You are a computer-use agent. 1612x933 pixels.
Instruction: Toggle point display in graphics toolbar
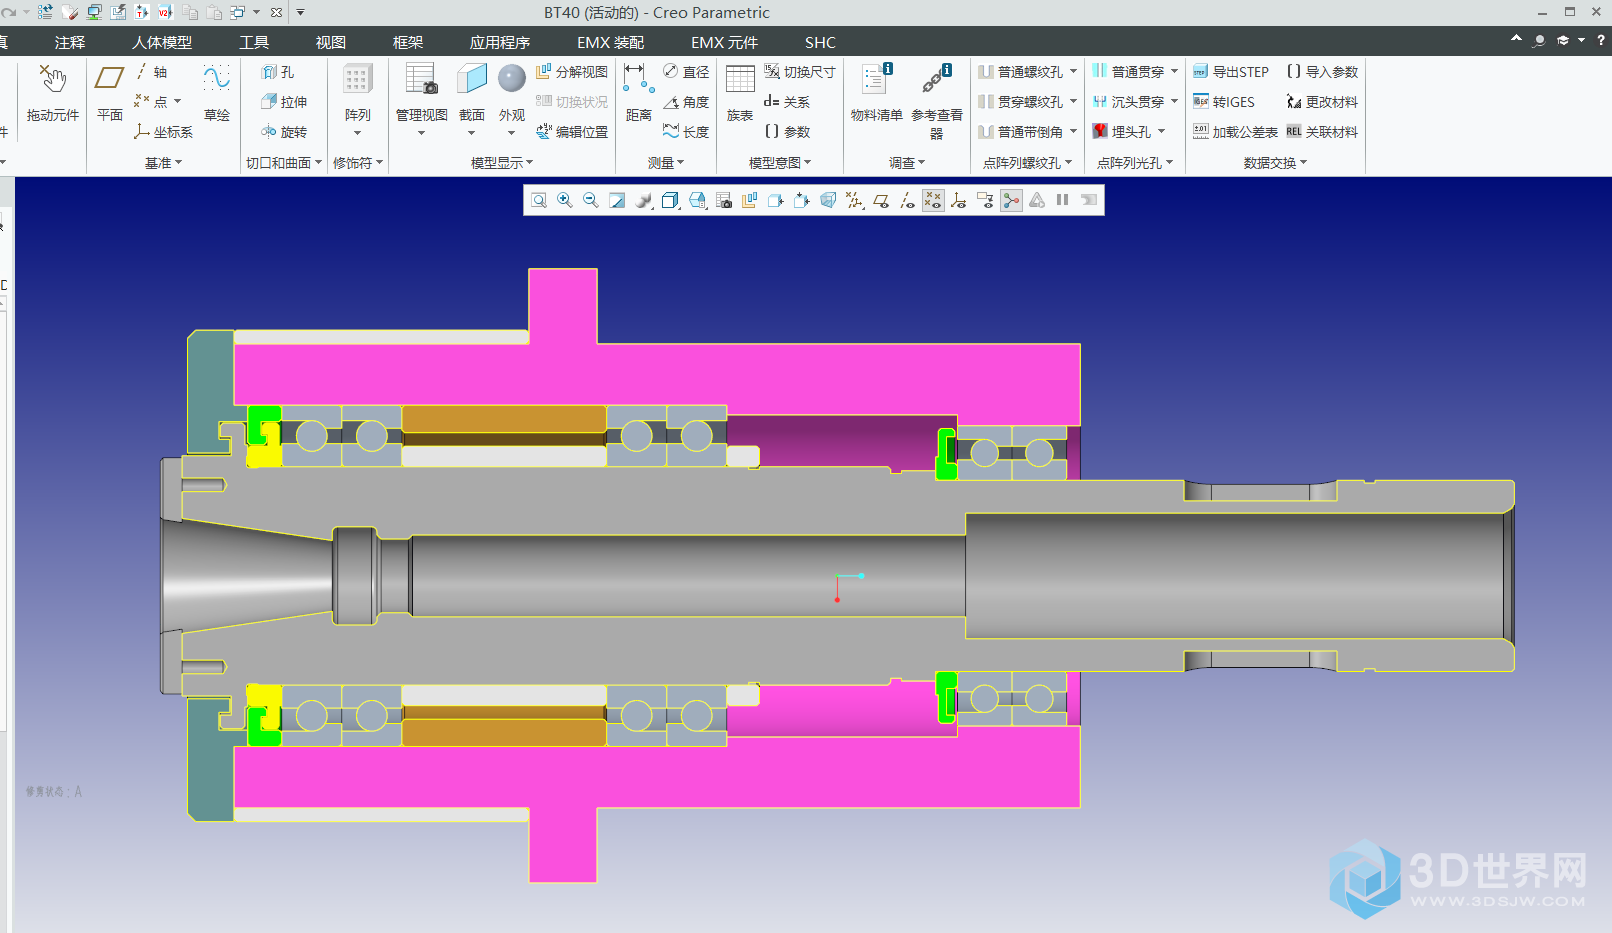[933, 200]
